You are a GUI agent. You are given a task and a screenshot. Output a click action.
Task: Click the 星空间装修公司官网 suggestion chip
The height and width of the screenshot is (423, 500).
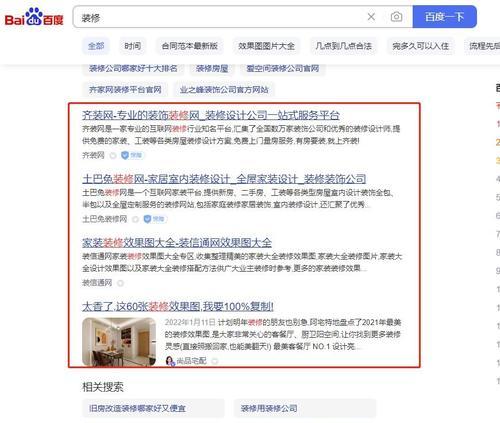coord(283,69)
